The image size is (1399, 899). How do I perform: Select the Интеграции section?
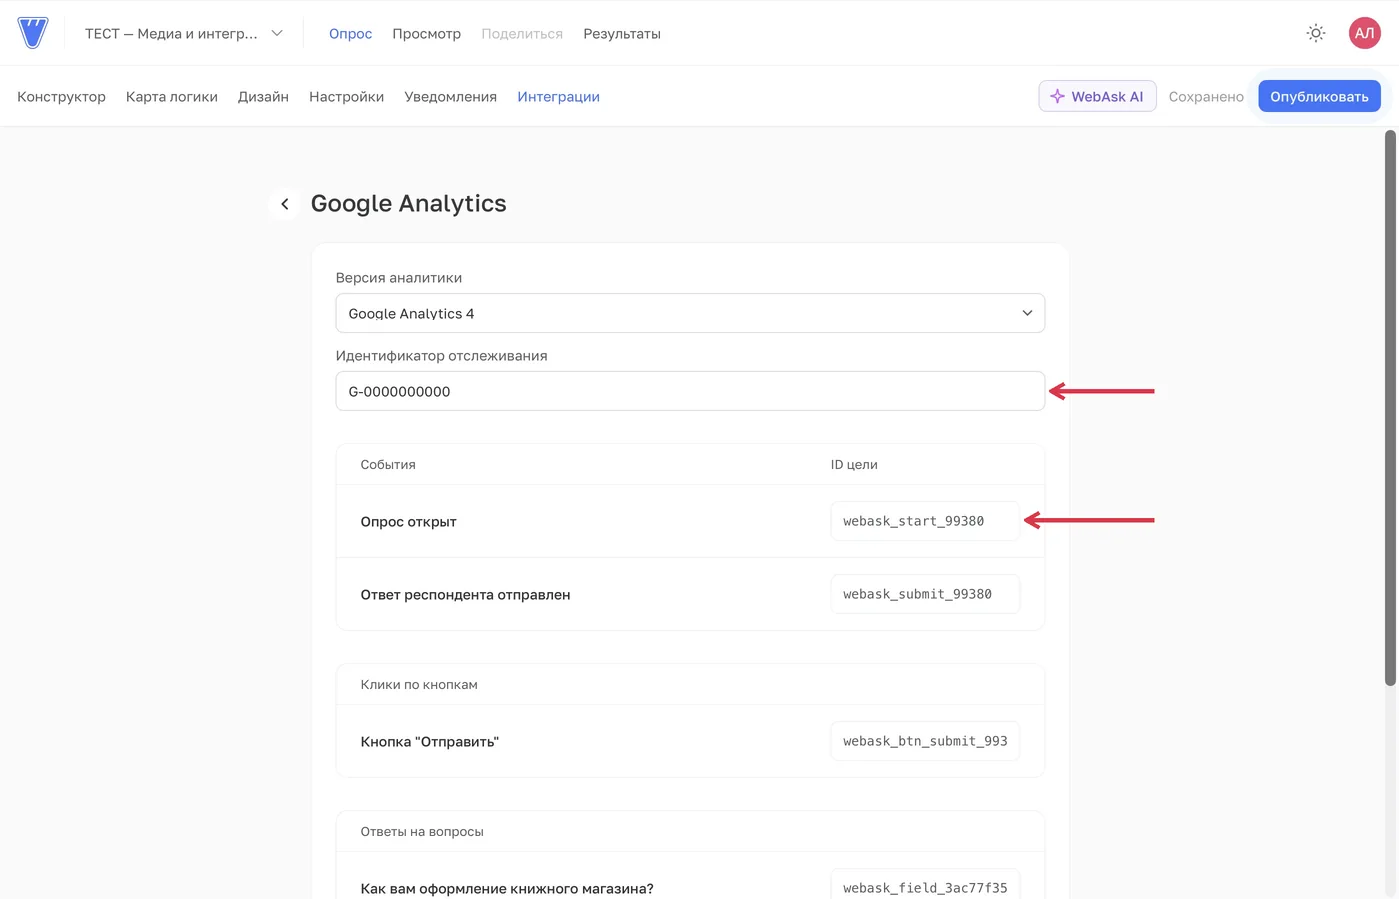(558, 97)
